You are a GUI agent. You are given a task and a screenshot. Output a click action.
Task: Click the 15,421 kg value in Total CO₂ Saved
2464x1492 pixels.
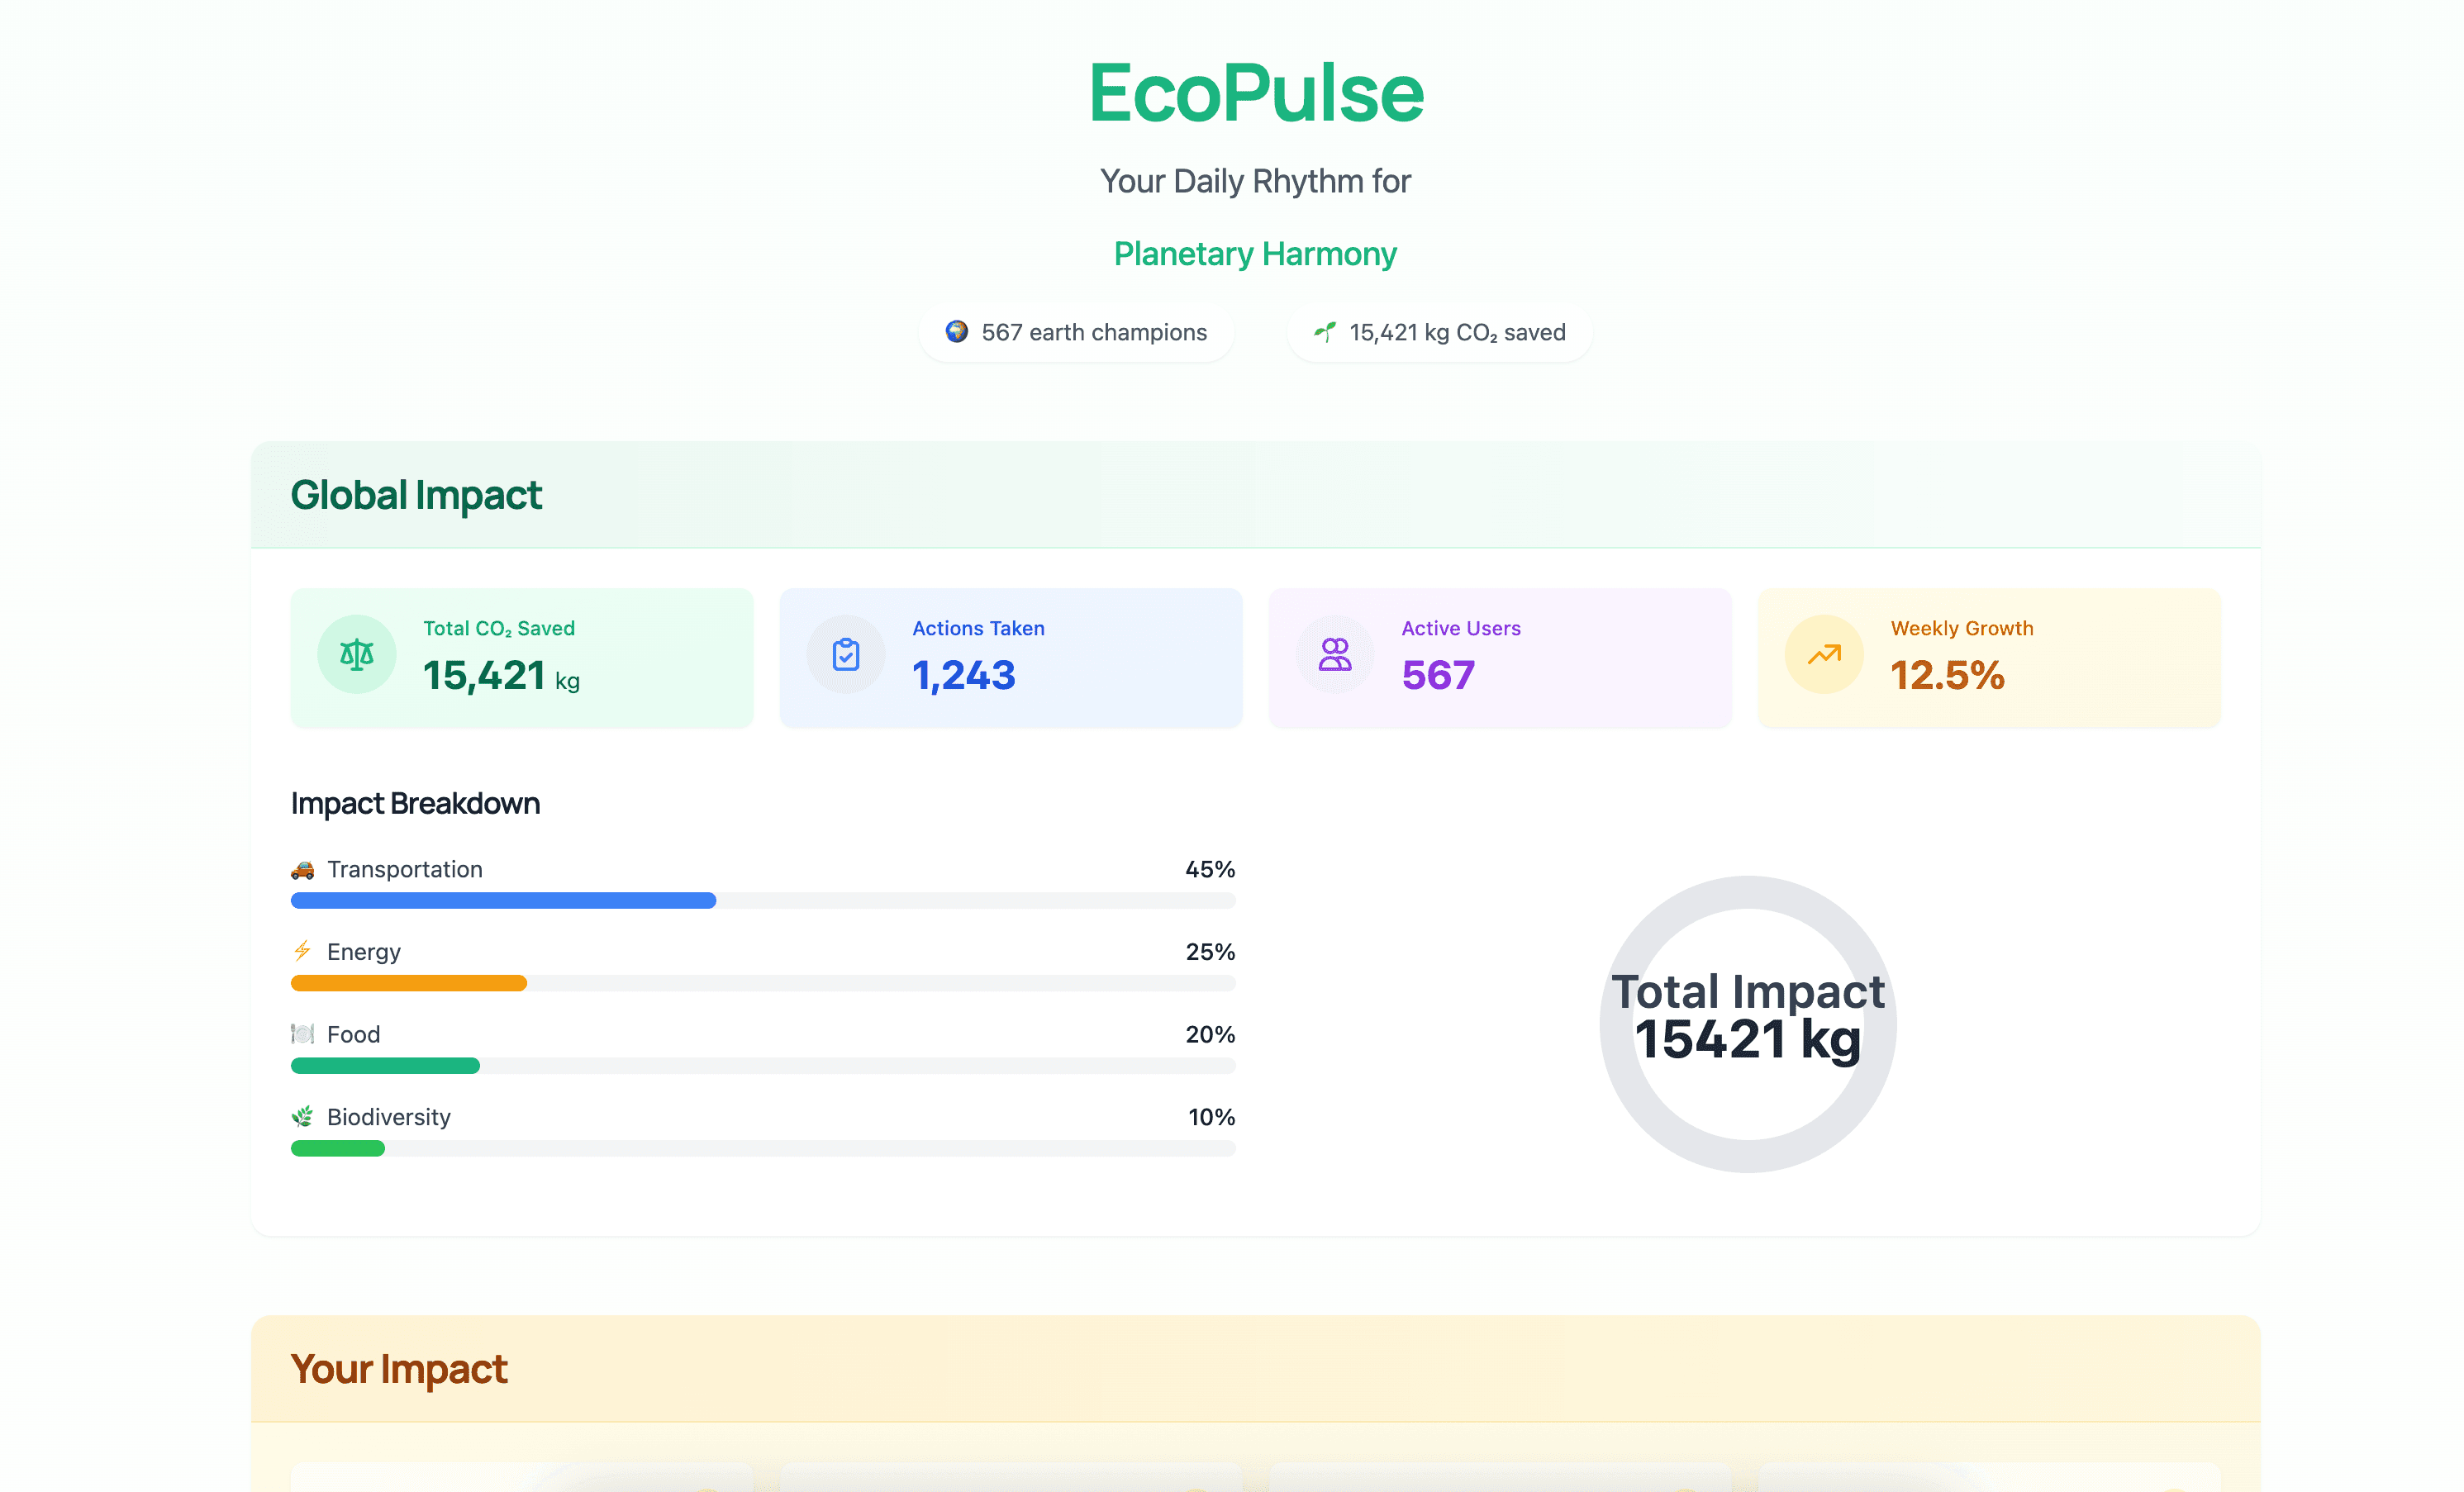(501, 676)
